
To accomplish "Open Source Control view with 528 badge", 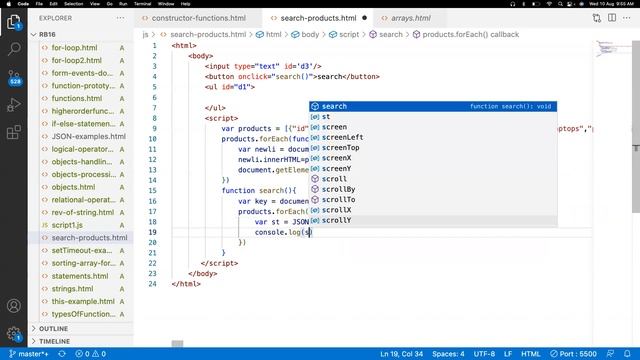I will [x=14, y=77].
